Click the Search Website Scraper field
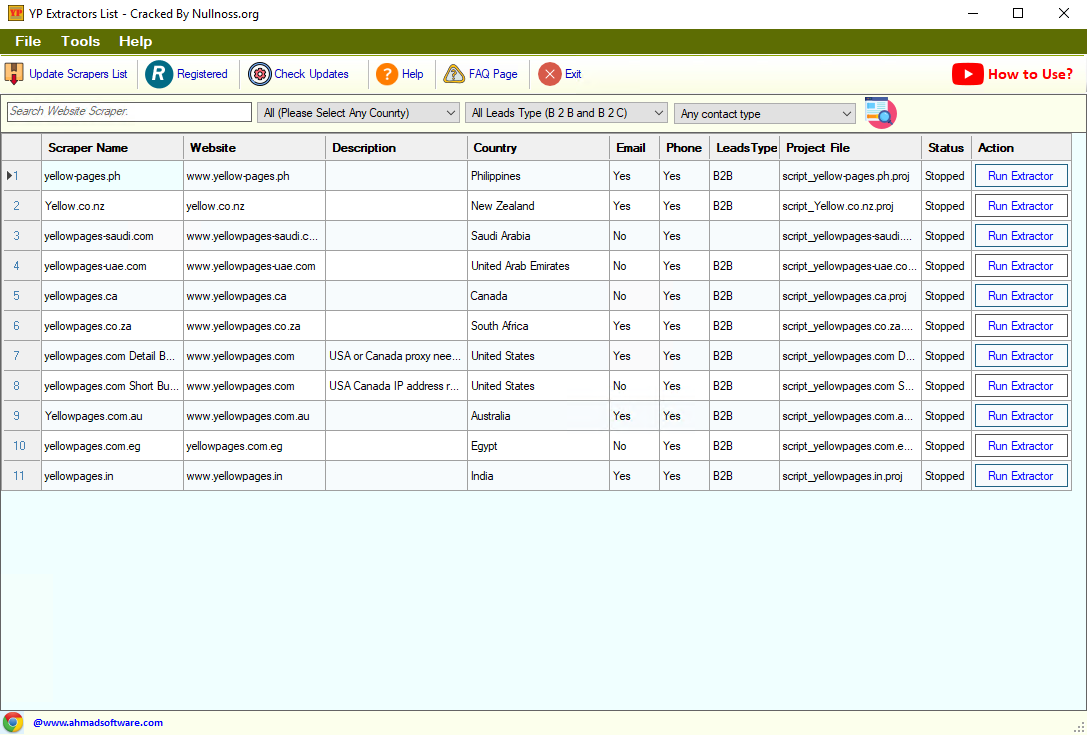This screenshot has width=1087, height=735. (129, 112)
